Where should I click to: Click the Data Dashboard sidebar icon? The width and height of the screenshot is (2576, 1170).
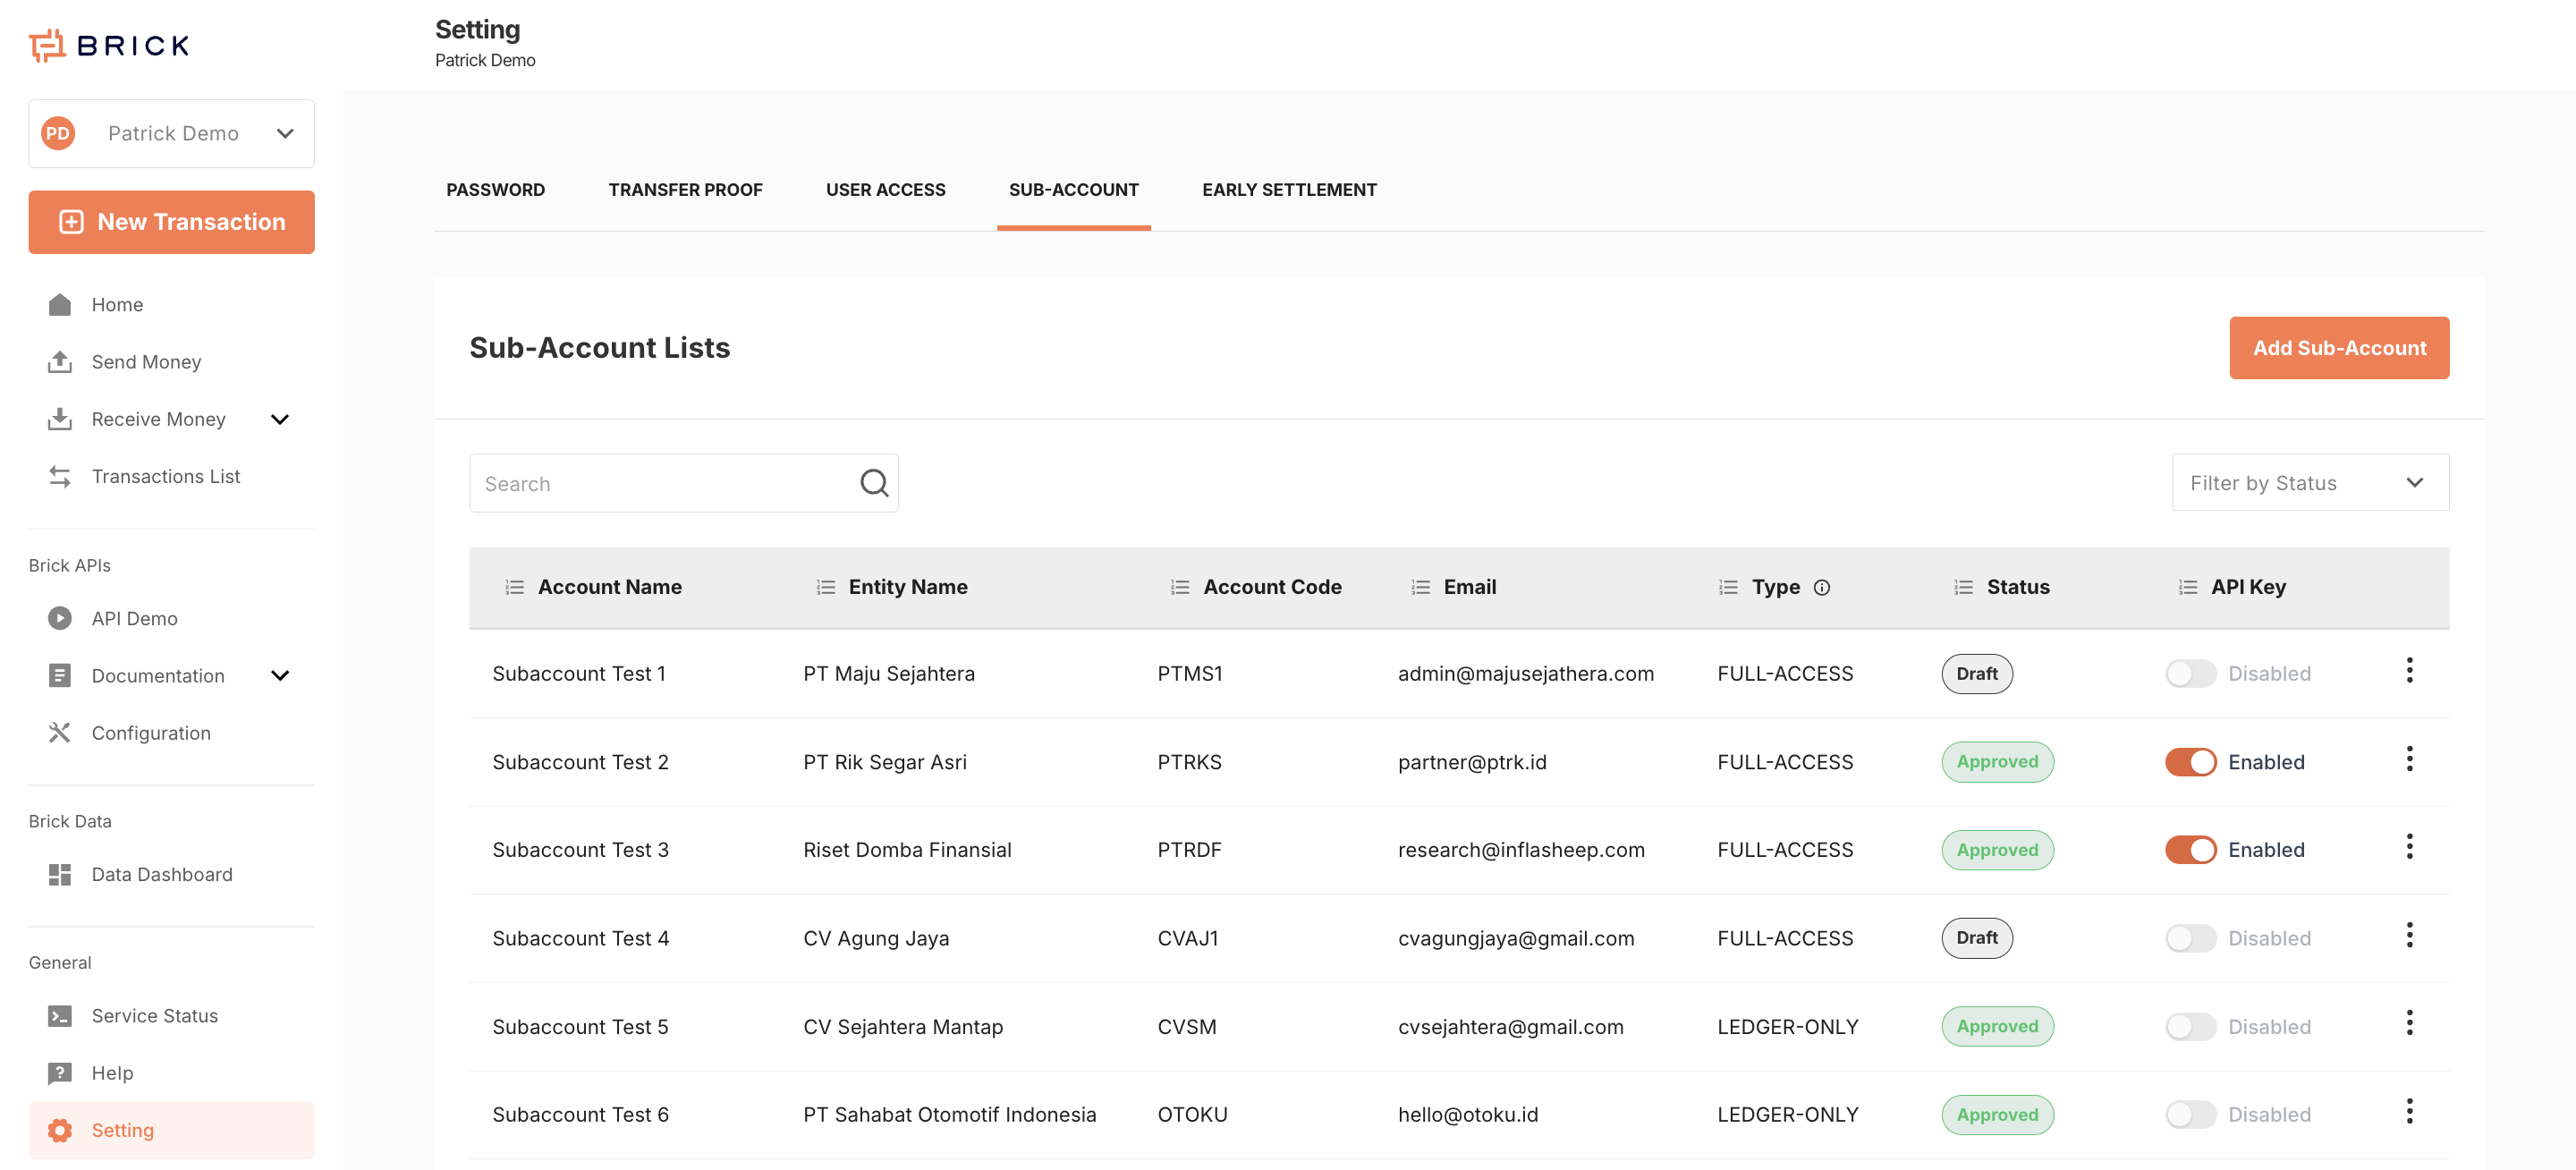(x=59, y=875)
